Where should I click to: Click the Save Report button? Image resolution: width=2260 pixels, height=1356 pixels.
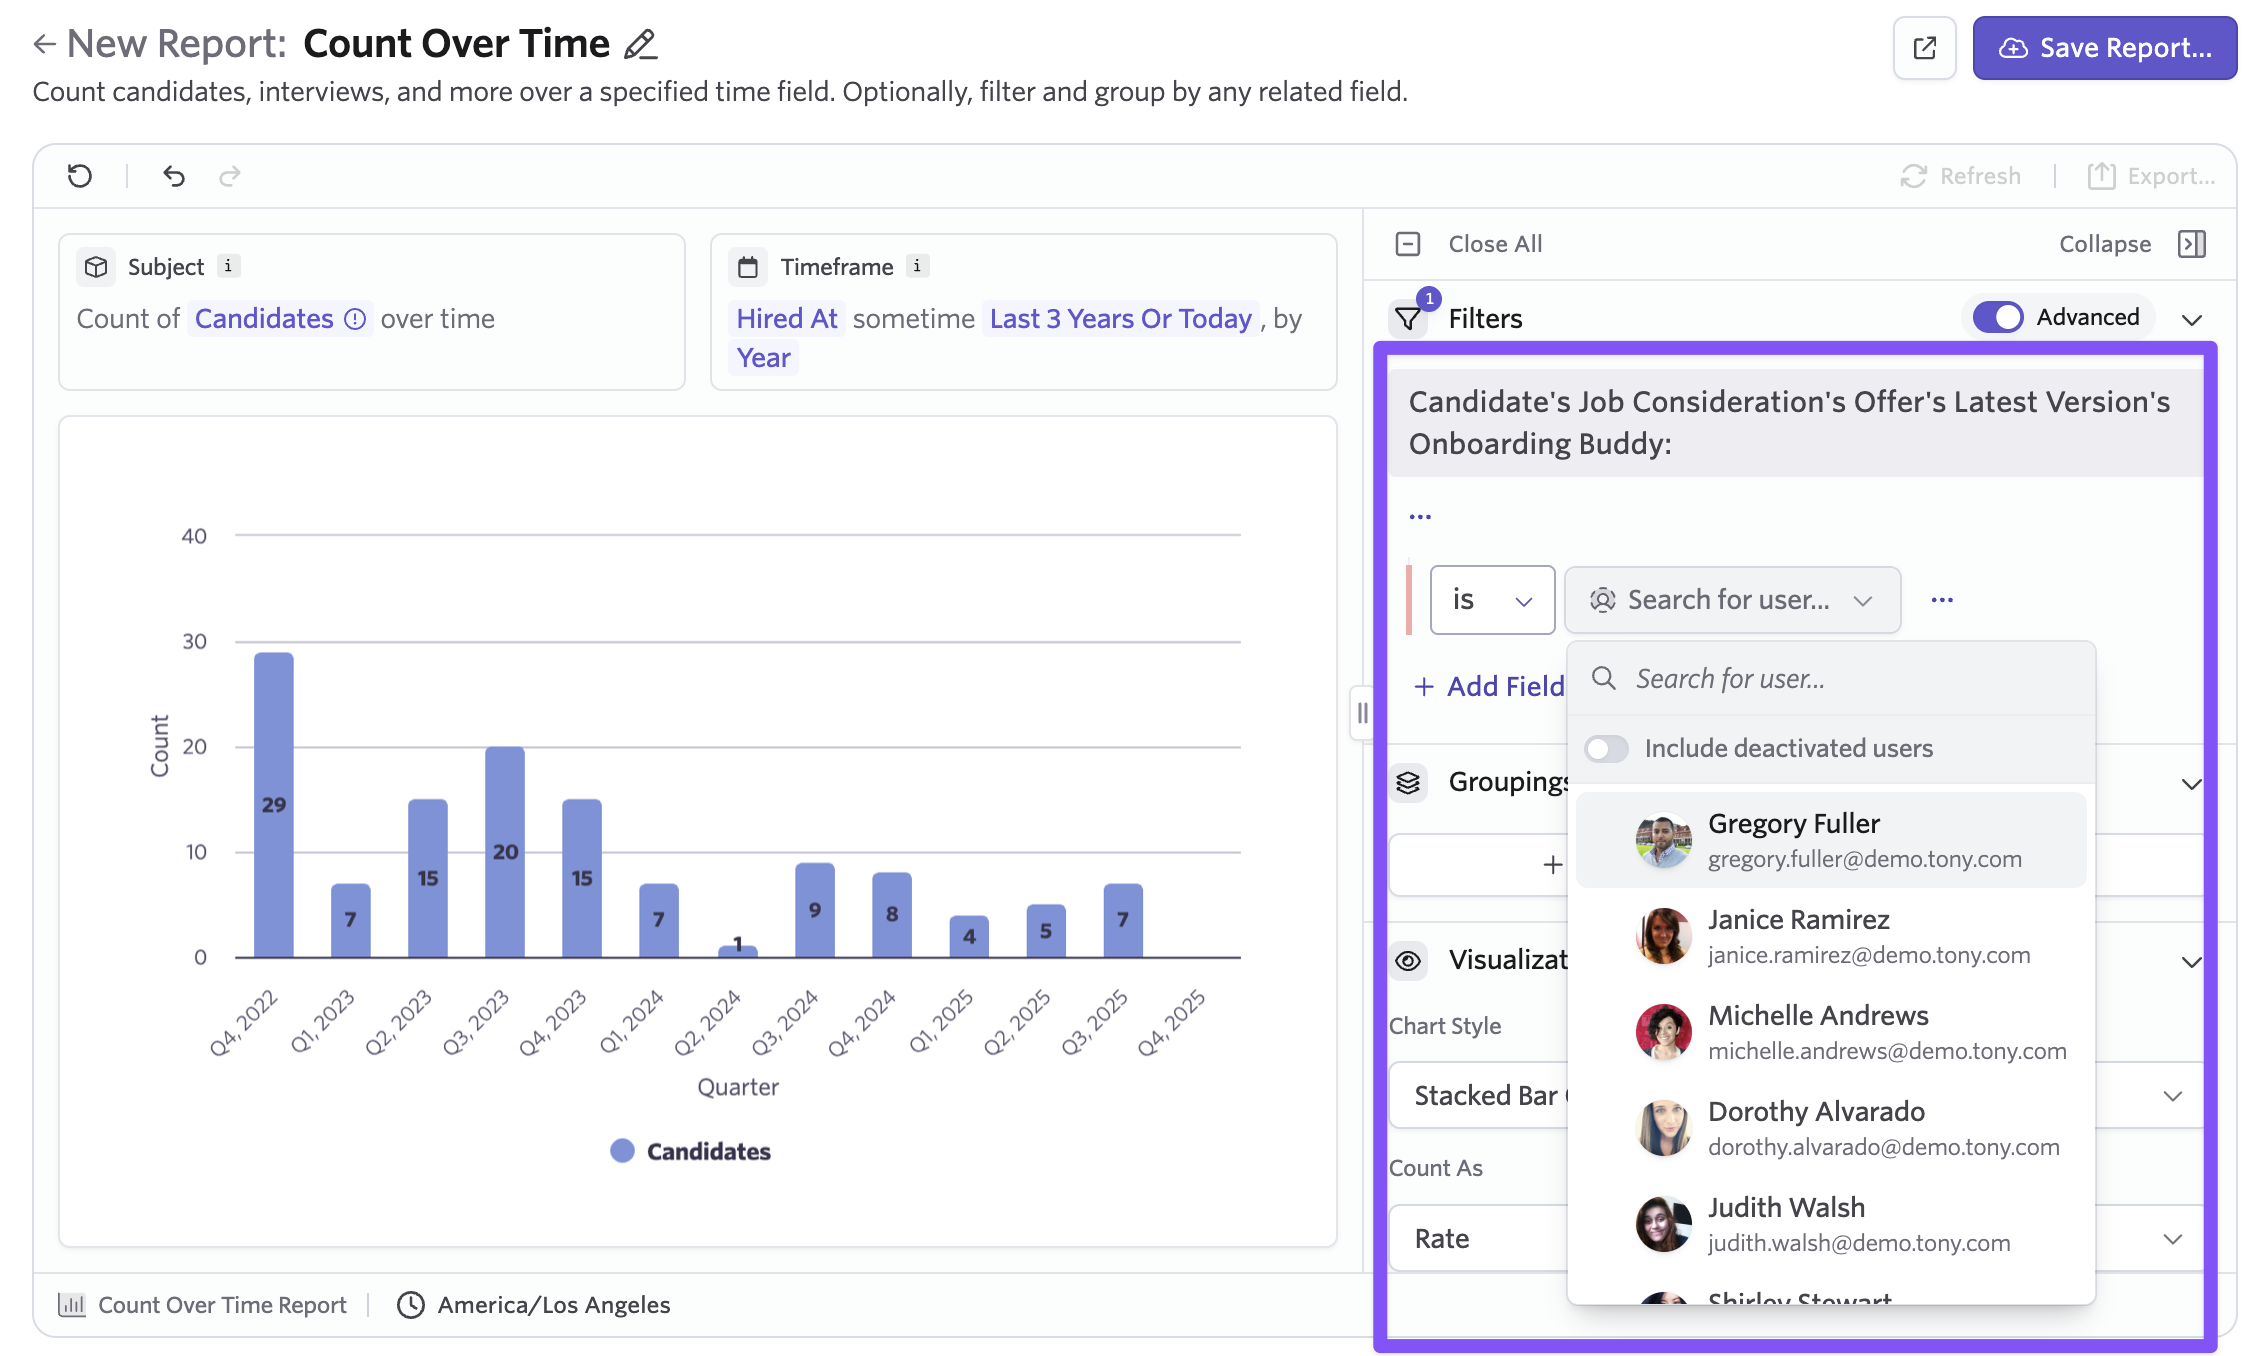click(x=2104, y=48)
